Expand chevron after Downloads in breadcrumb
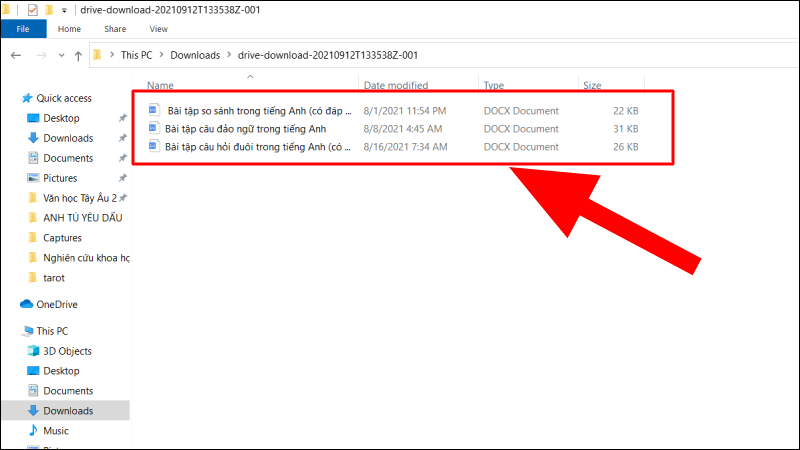Viewport: 800px width, 450px height. tap(229, 55)
